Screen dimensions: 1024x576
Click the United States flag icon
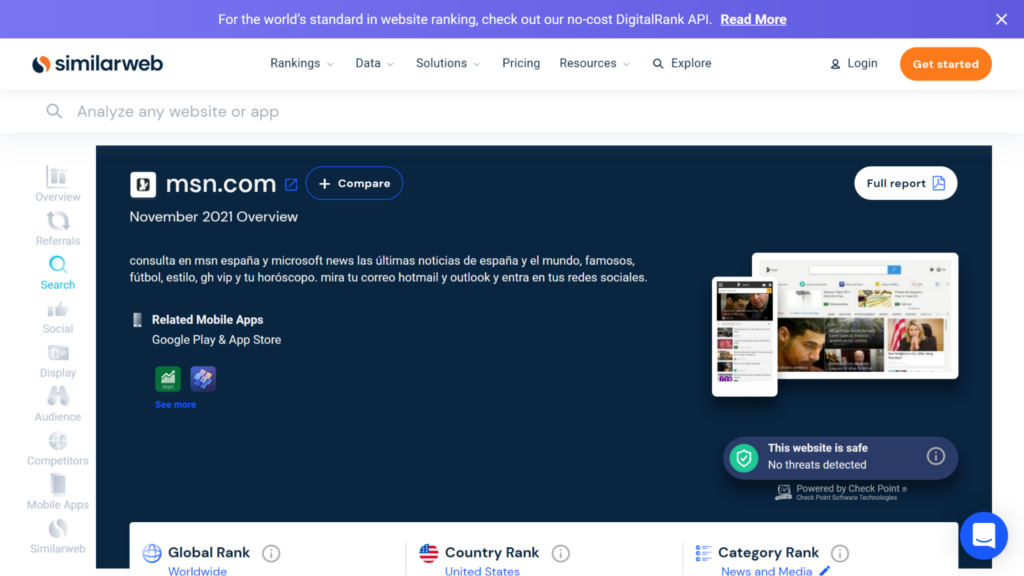coord(428,553)
